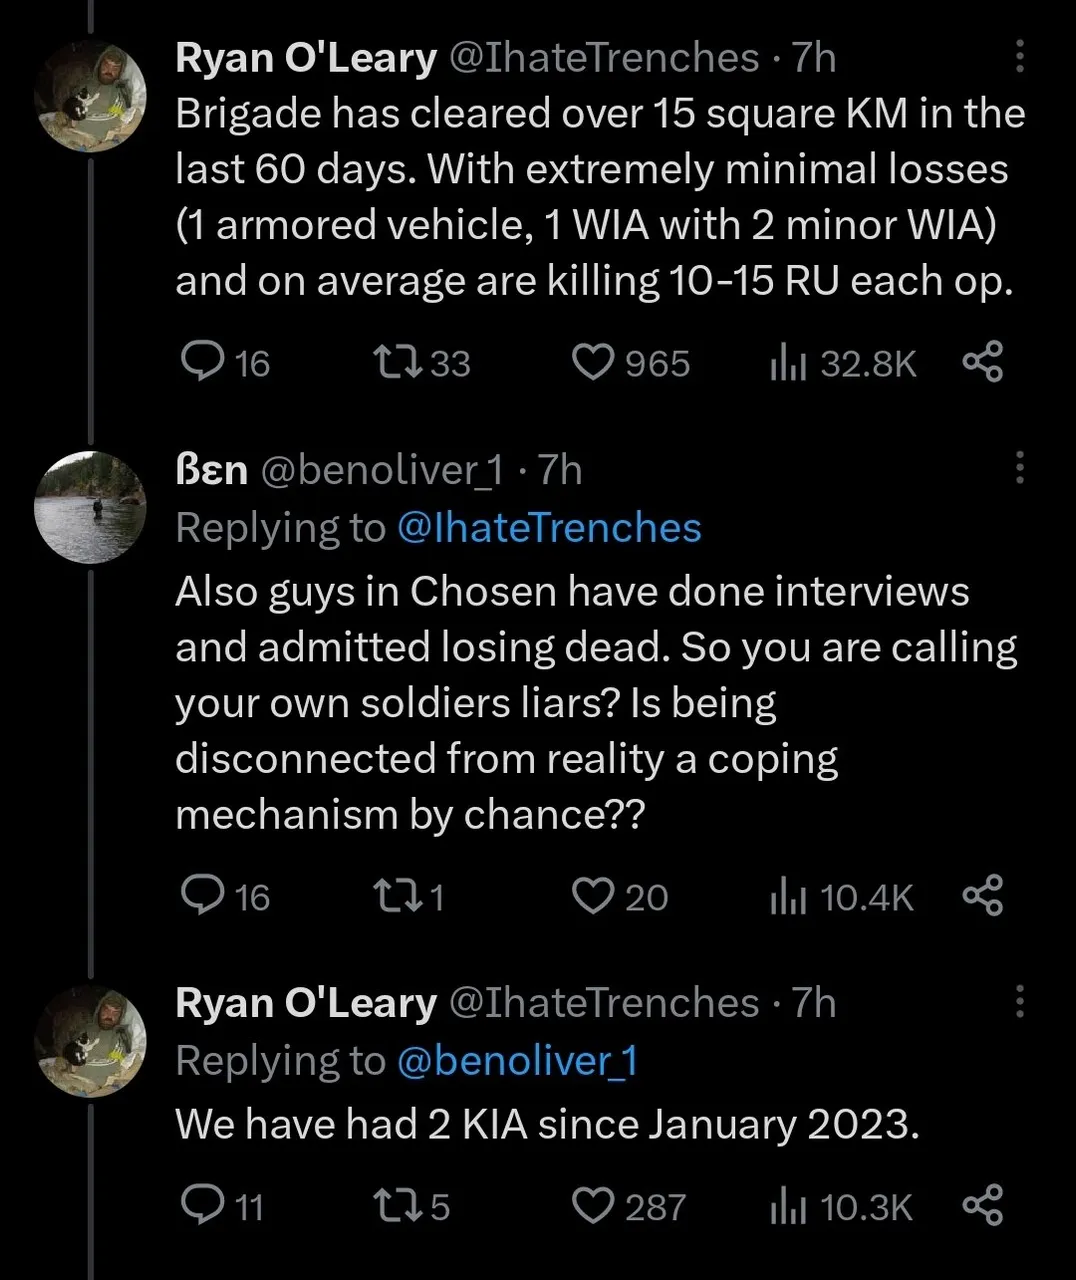Screen dimensions: 1076x1280
Task: Retweet the Ben tweet with 1 repost
Action: [390, 896]
